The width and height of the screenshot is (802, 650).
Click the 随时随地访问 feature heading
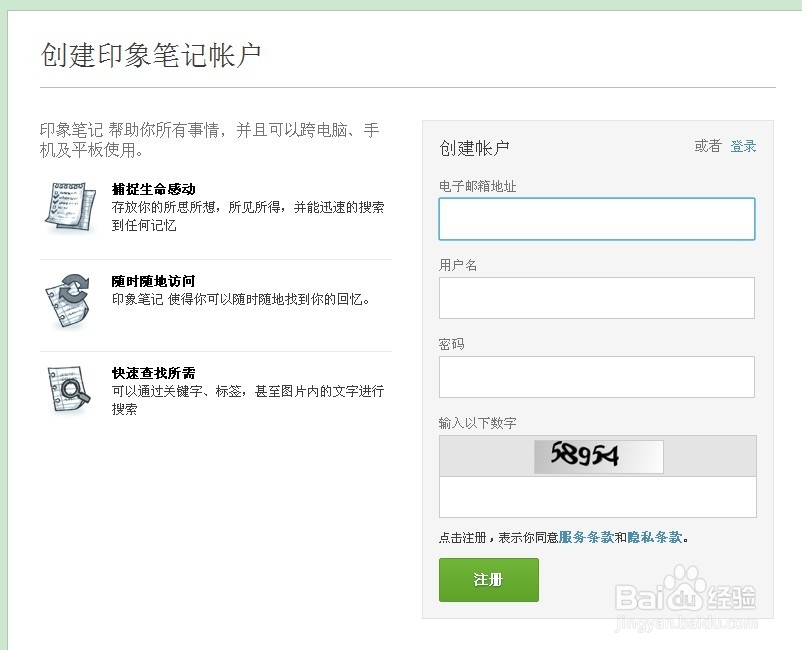pyautogui.click(x=153, y=281)
